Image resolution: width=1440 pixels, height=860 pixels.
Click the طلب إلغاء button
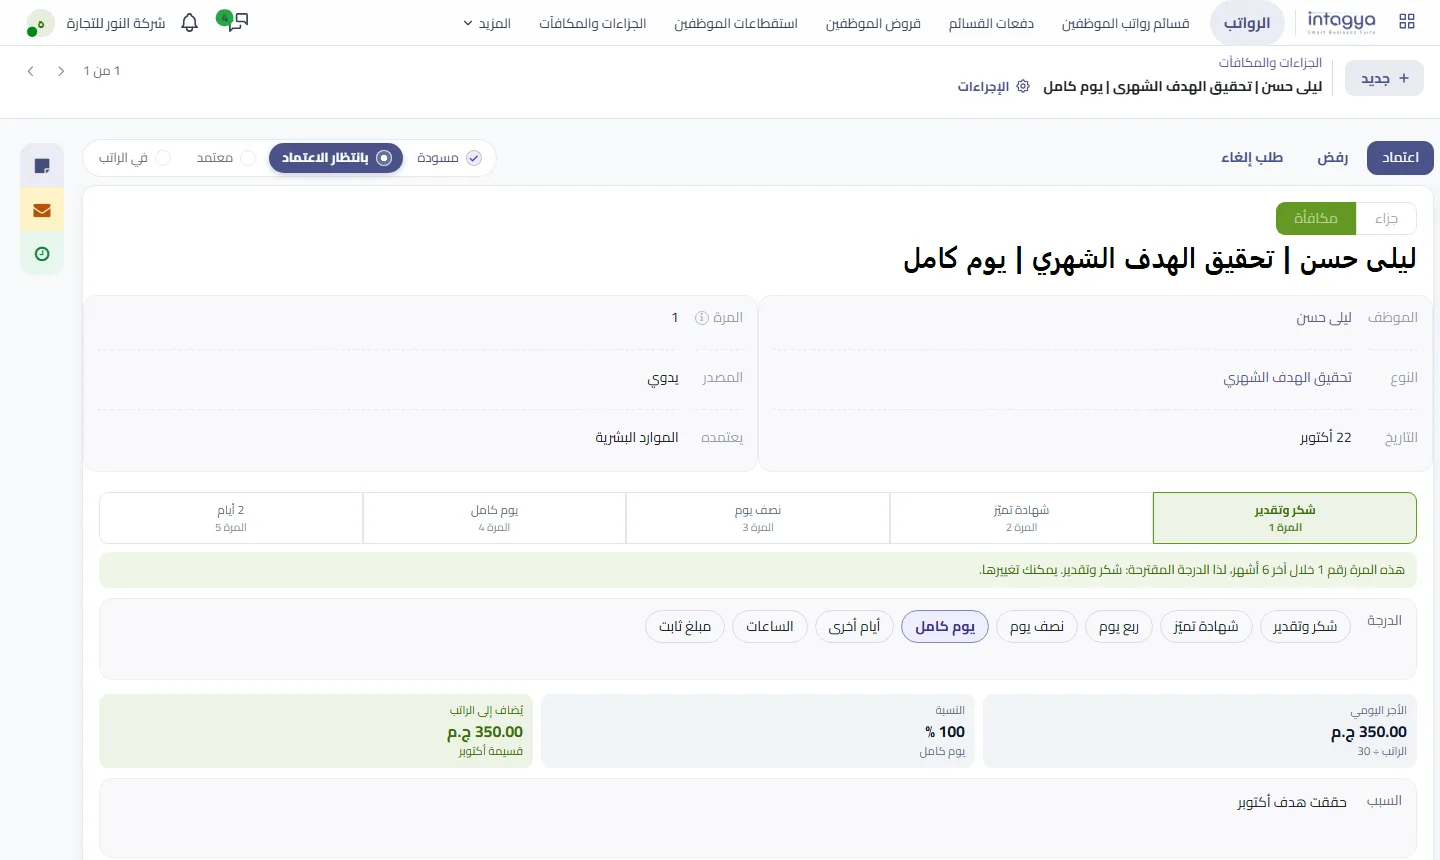tap(1252, 158)
